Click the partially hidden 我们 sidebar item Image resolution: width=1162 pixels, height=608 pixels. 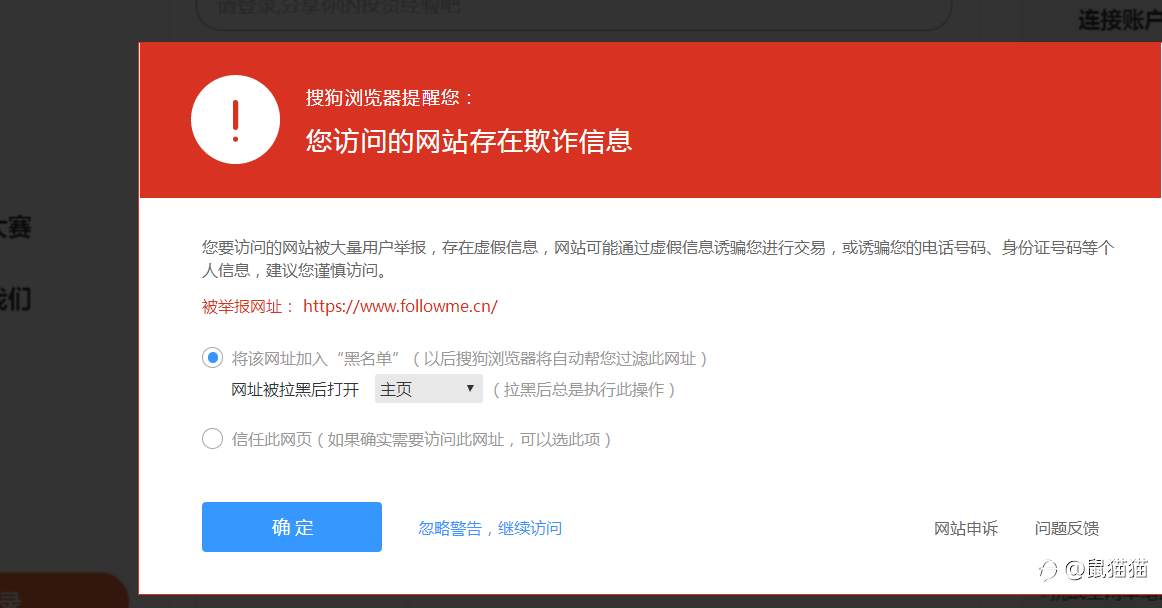[15, 300]
